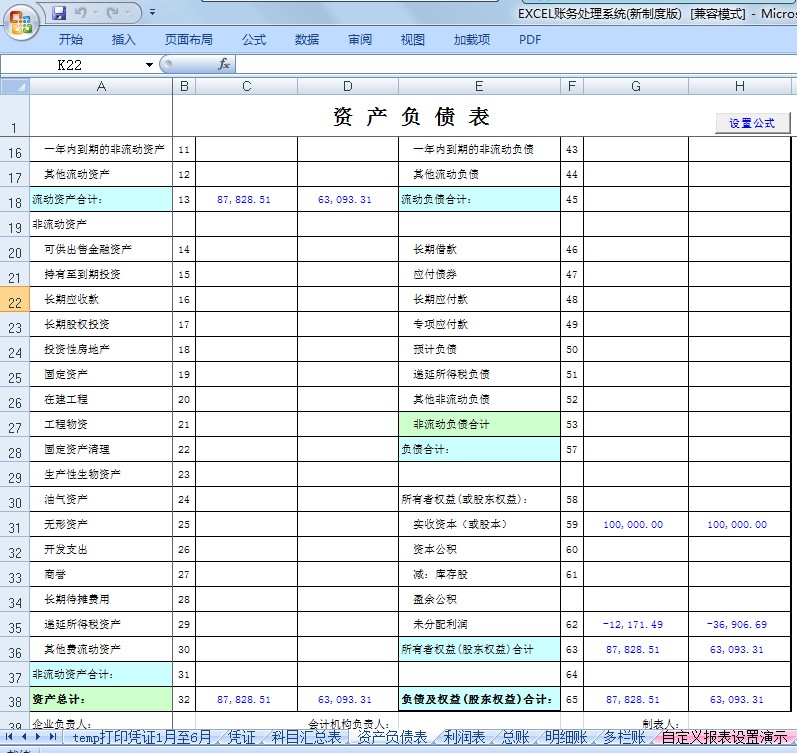
Task: Click the Undo arrow icon
Action: (x=81, y=13)
